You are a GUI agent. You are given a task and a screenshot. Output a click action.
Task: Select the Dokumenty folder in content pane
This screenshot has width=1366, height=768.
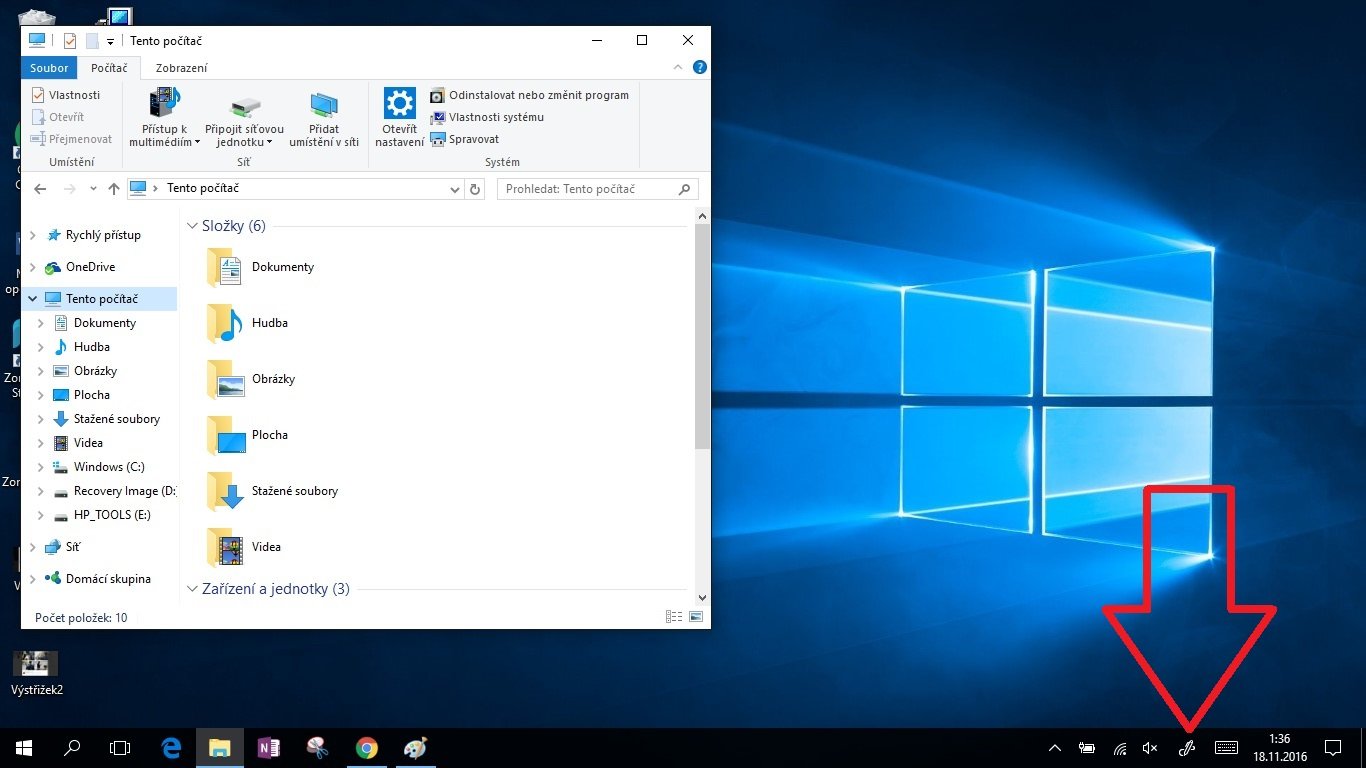point(261,267)
